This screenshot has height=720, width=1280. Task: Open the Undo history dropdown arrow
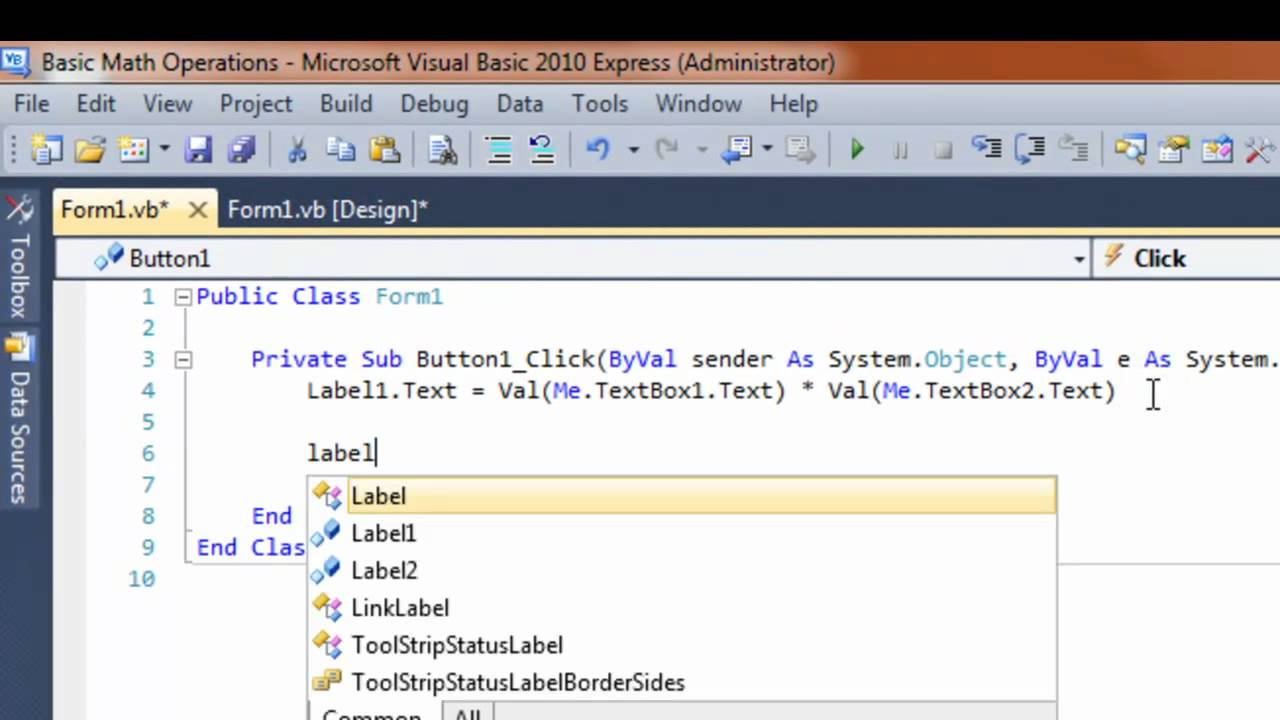click(633, 150)
